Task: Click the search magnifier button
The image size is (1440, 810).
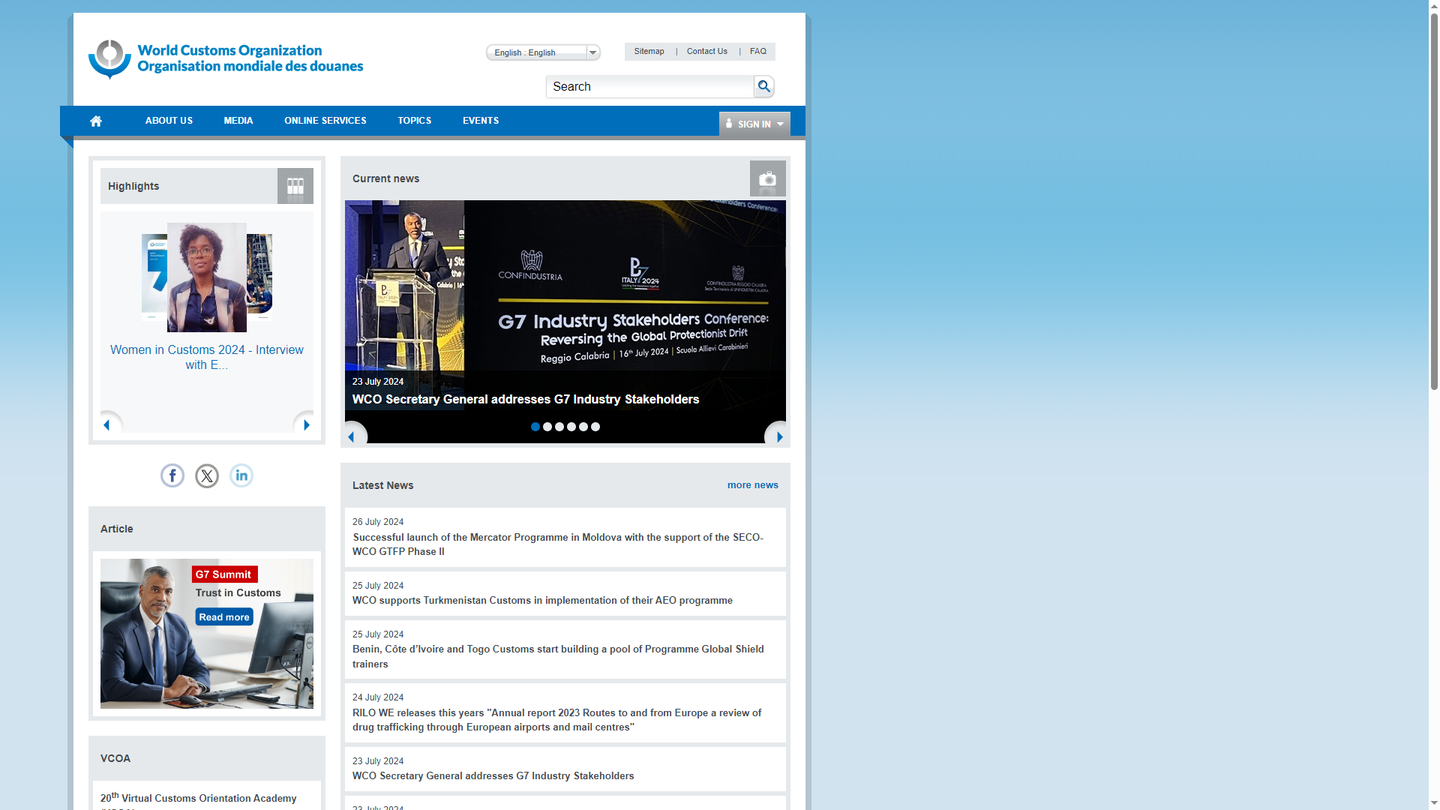Action: (764, 87)
